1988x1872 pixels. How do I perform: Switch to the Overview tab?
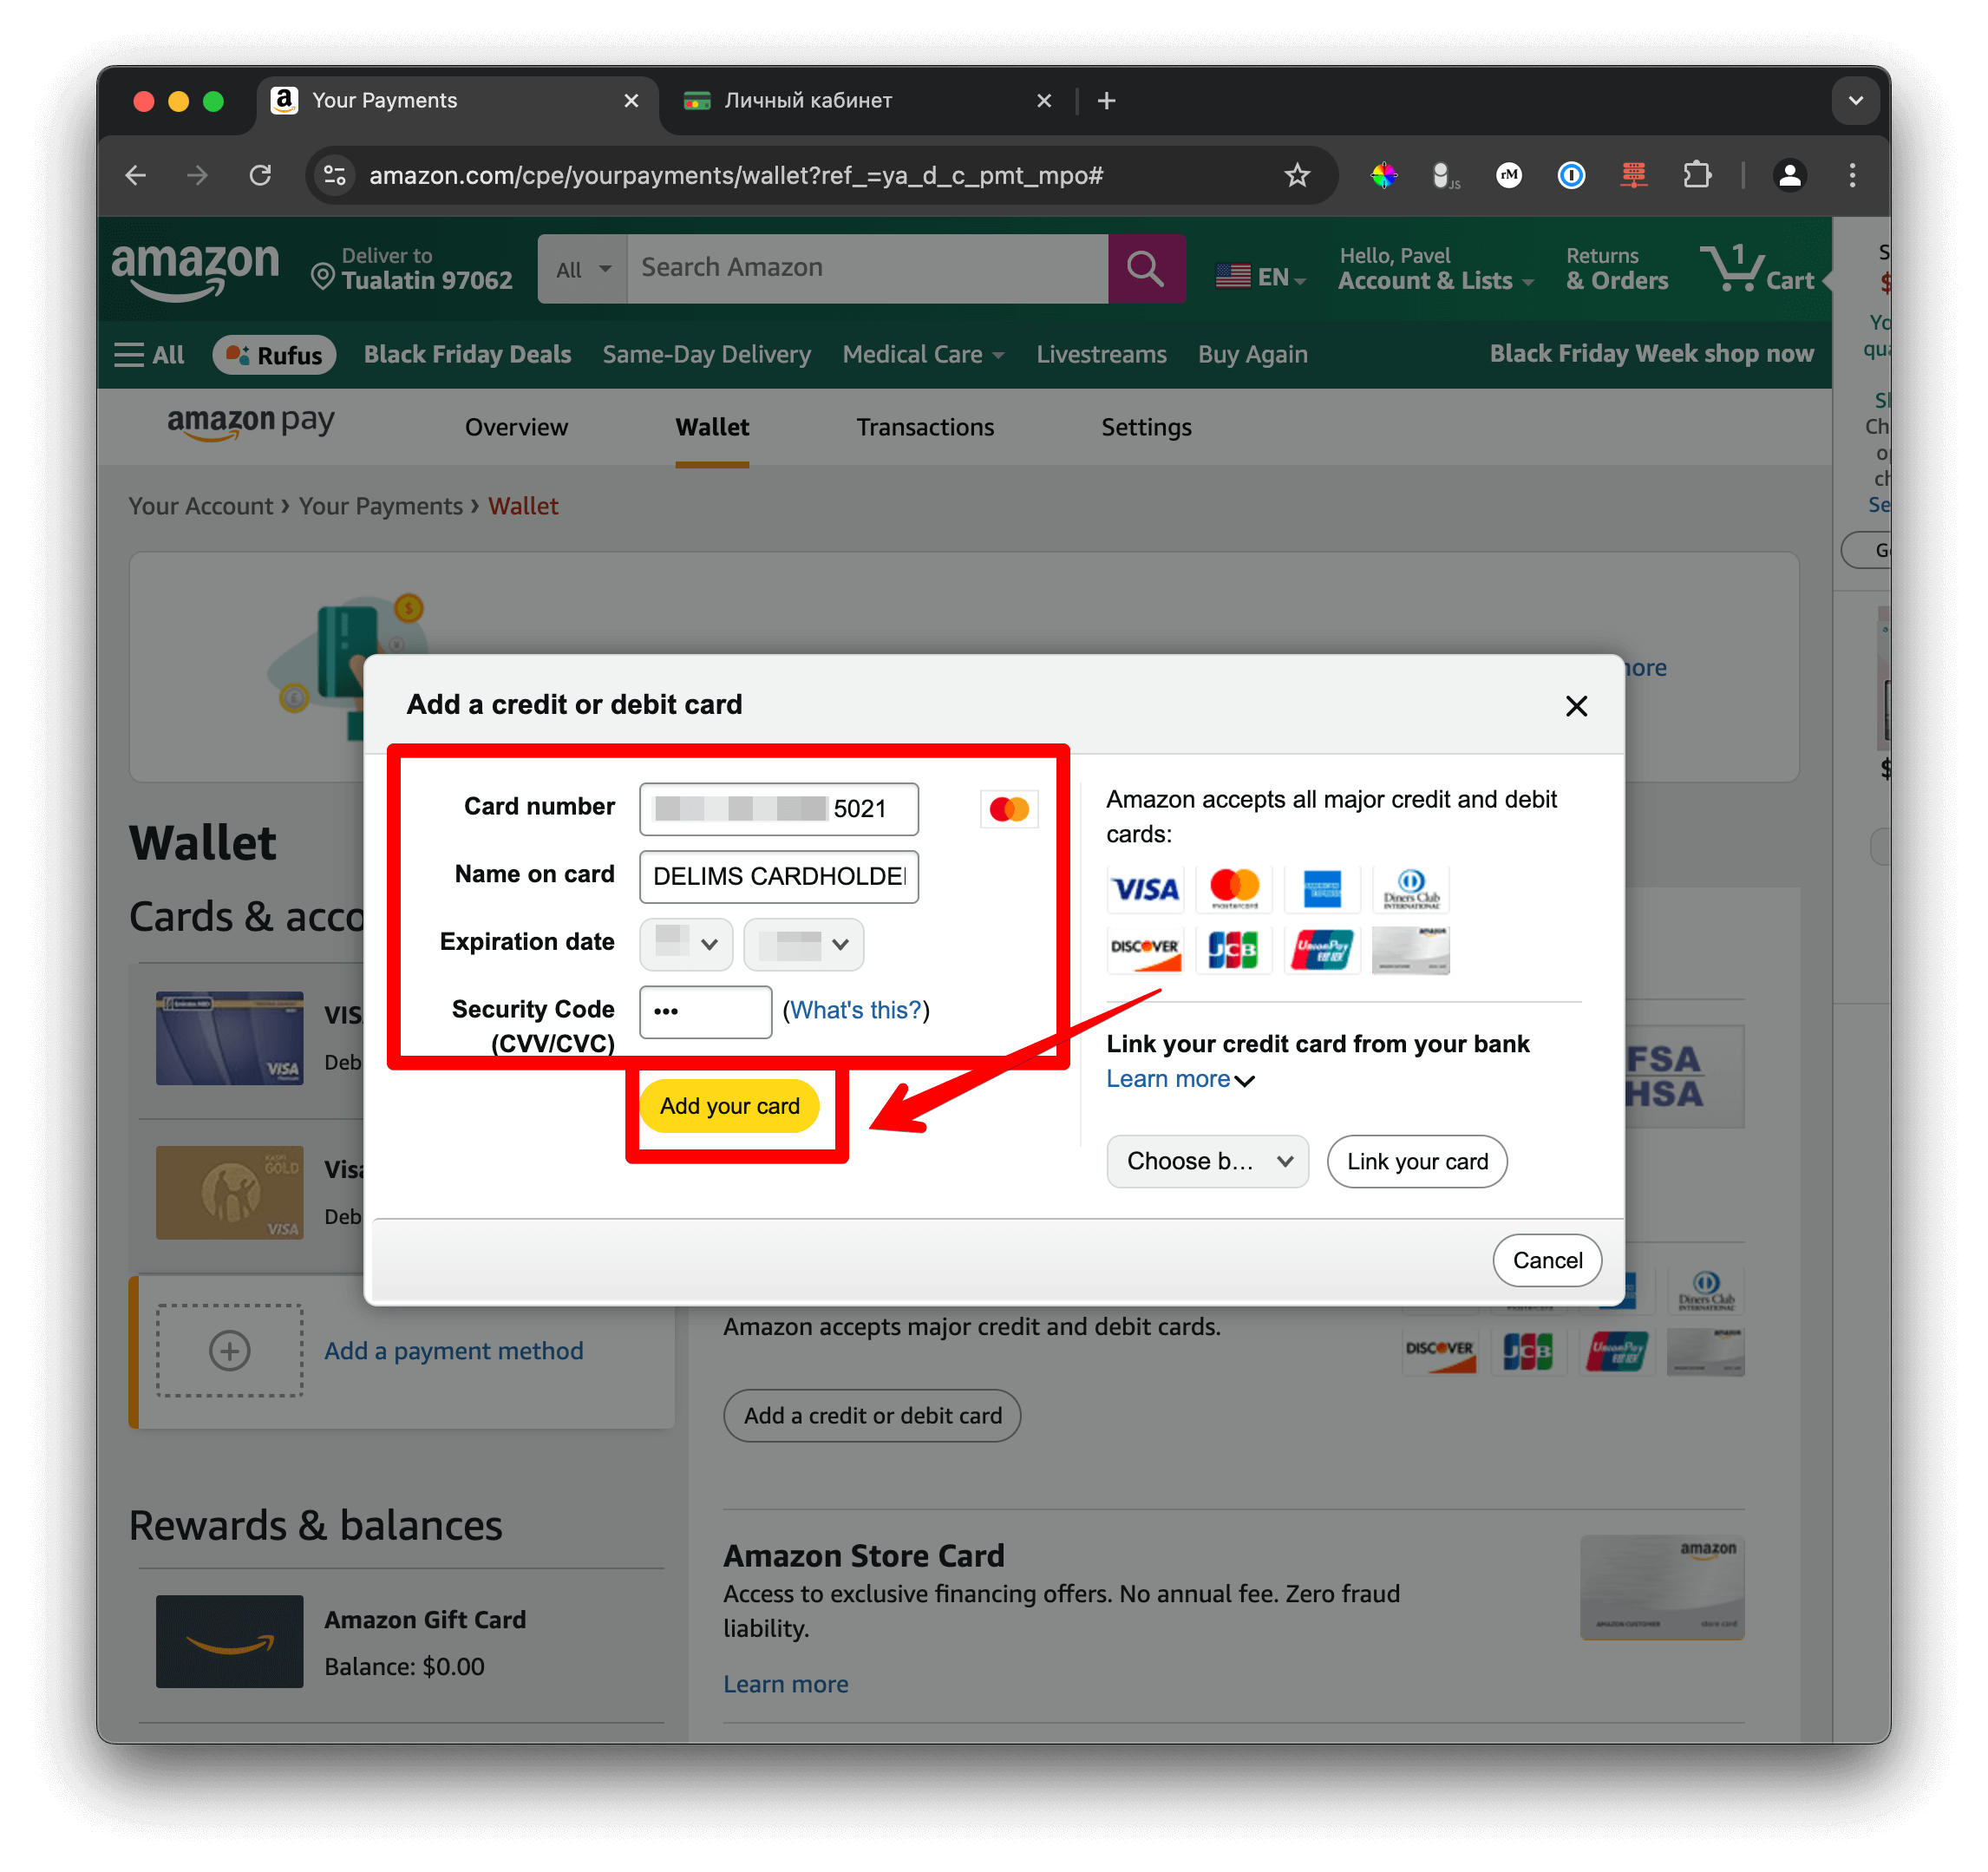click(516, 428)
